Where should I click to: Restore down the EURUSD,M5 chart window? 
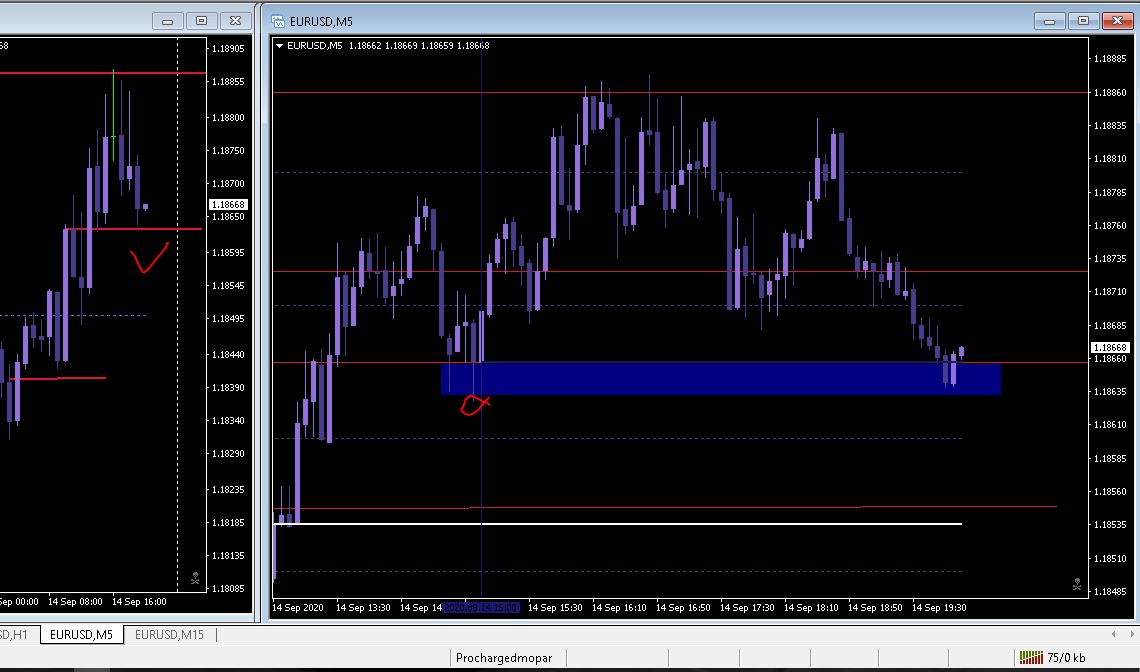click(1083, 21)
